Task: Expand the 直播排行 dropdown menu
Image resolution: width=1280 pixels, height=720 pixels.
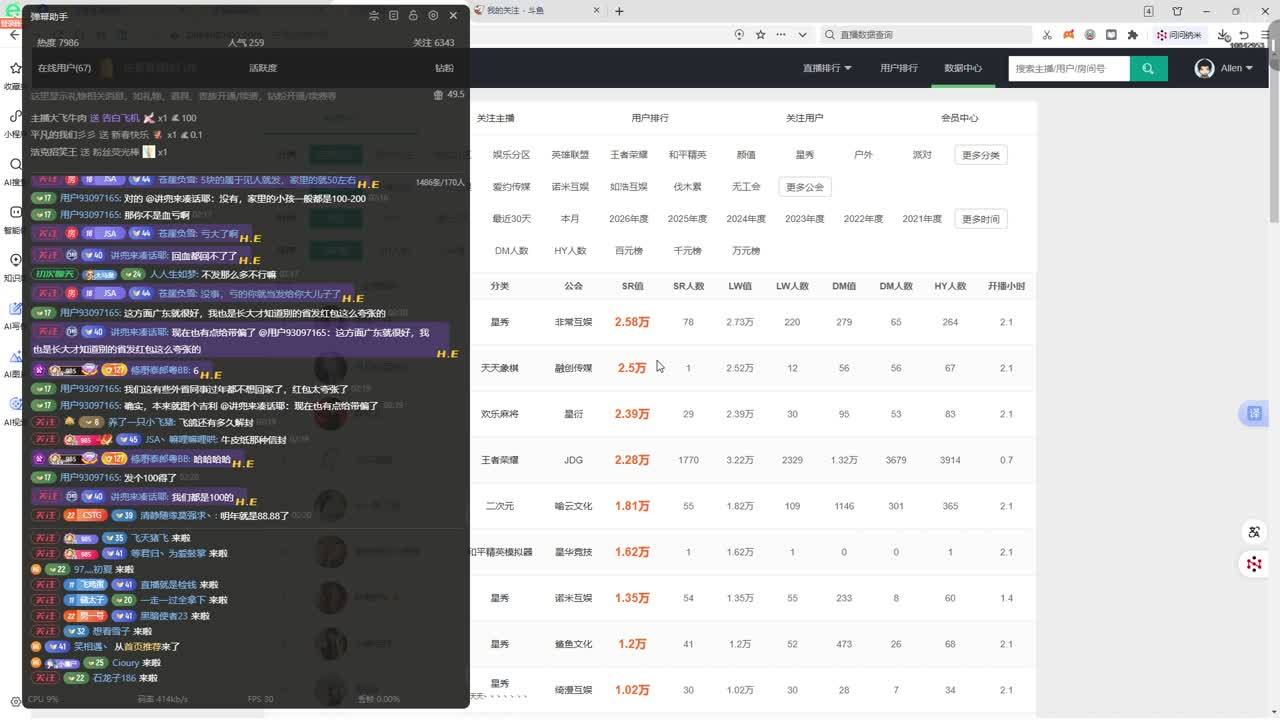Action: (827, 68)
